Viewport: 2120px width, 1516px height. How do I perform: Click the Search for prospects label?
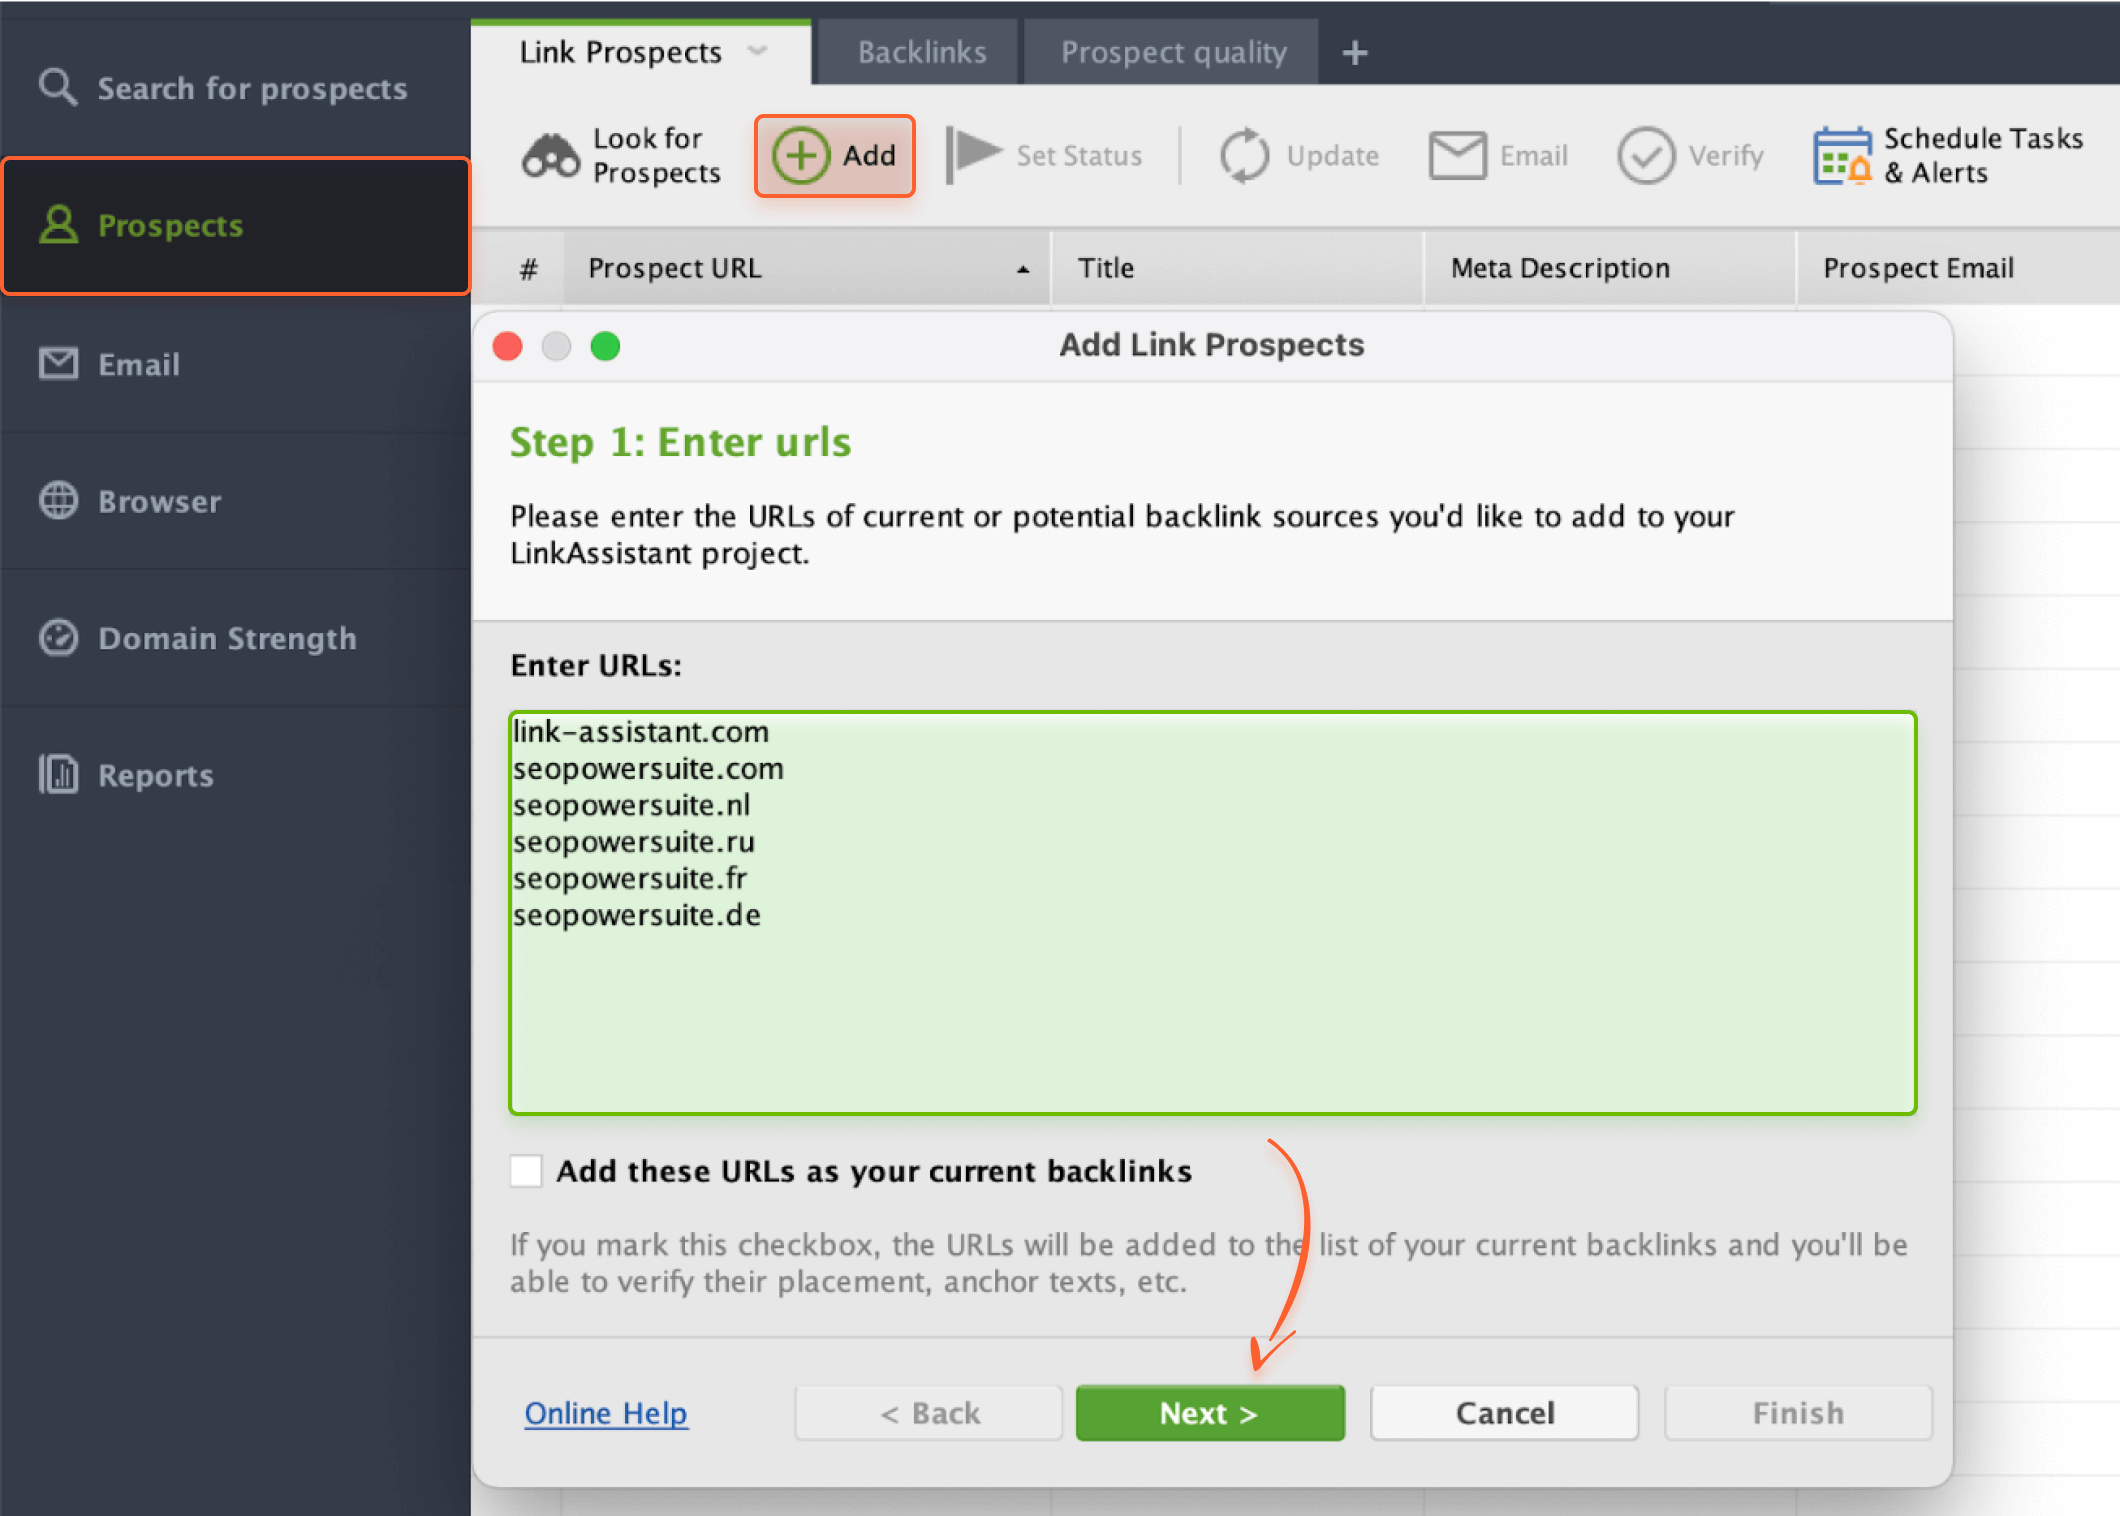(x=252, y=88)
